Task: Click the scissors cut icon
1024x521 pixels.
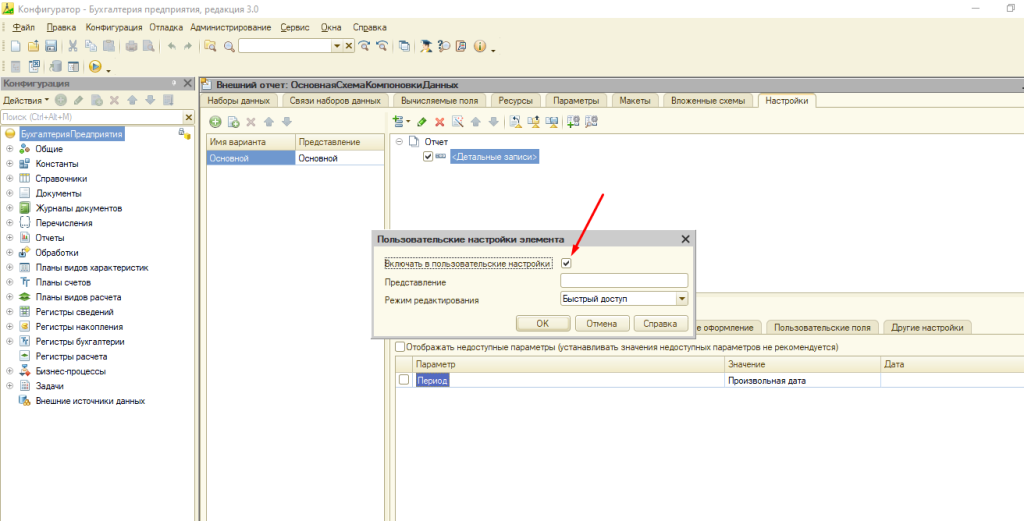Action: click(x=73, y=46)
